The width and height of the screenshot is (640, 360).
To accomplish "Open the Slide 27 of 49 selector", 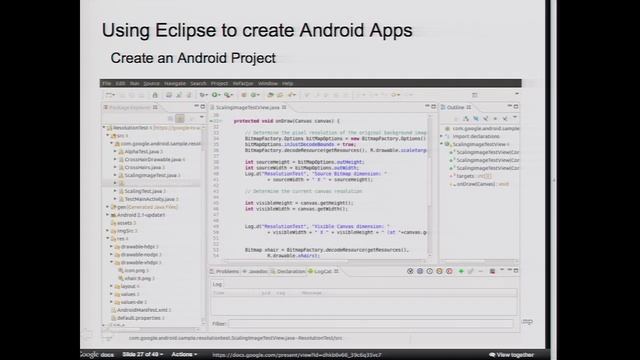I will (143, 354).
